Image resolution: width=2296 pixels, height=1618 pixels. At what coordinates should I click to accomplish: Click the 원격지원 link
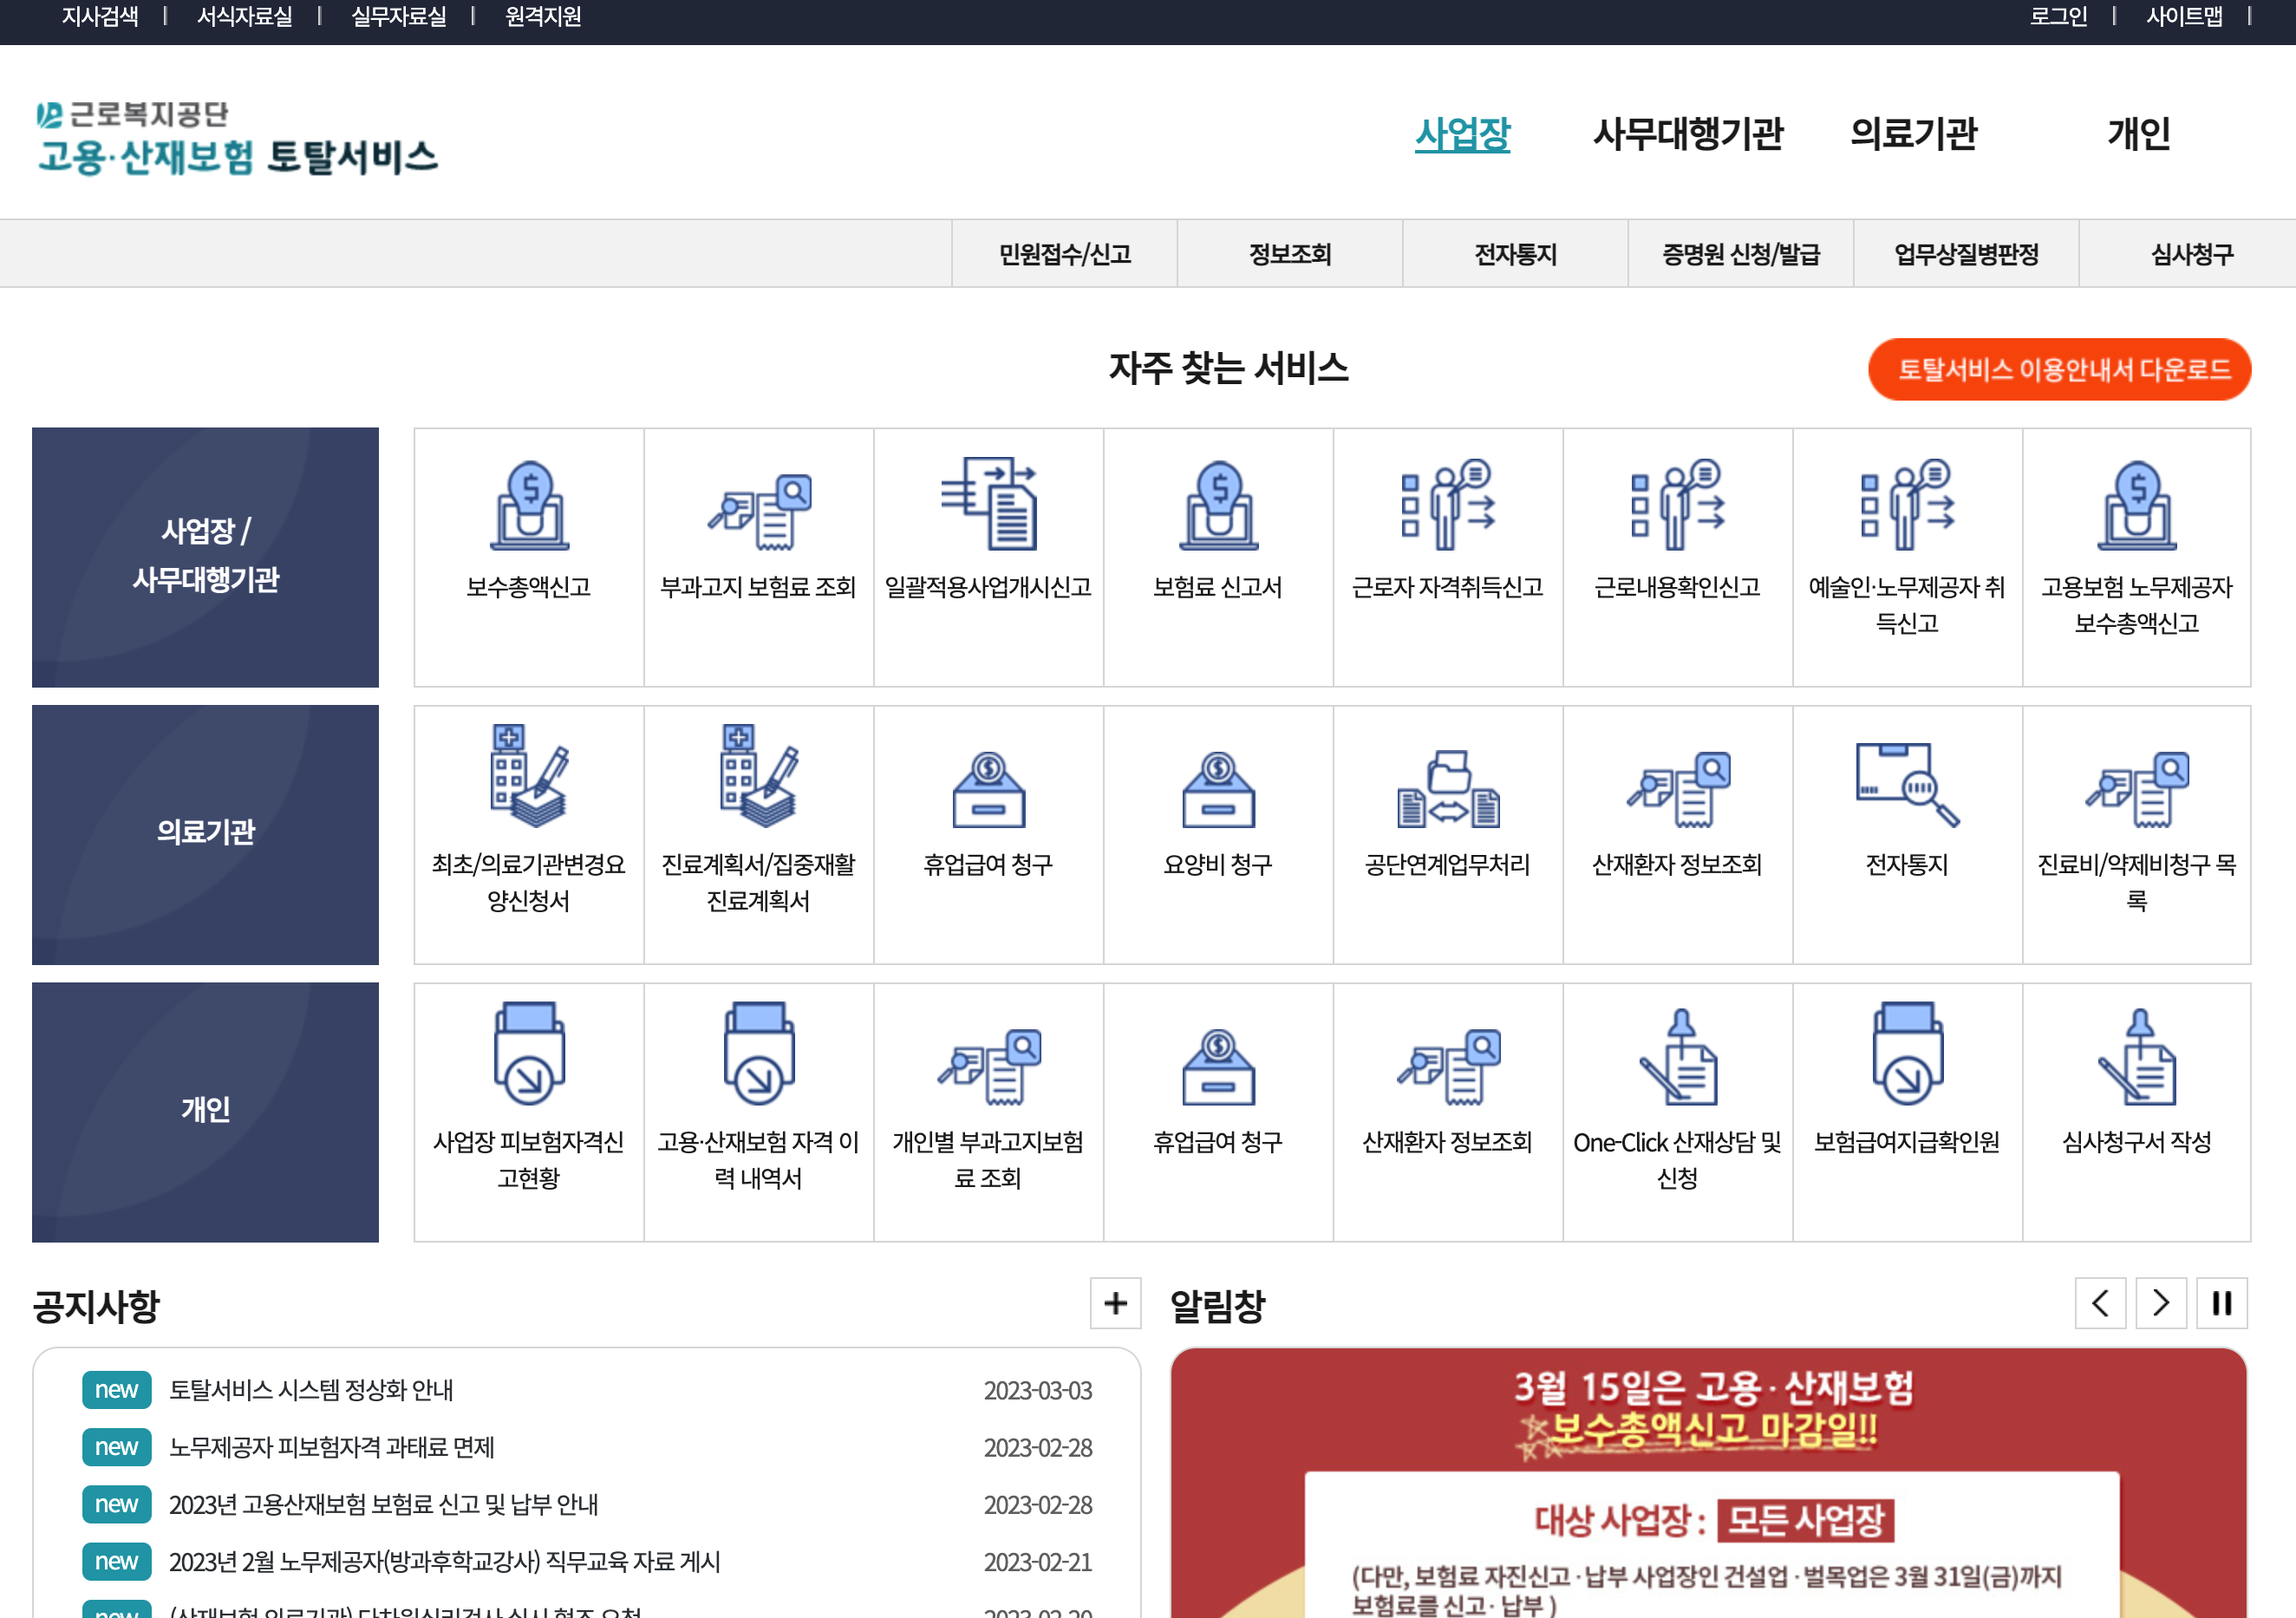coord(543,16)
